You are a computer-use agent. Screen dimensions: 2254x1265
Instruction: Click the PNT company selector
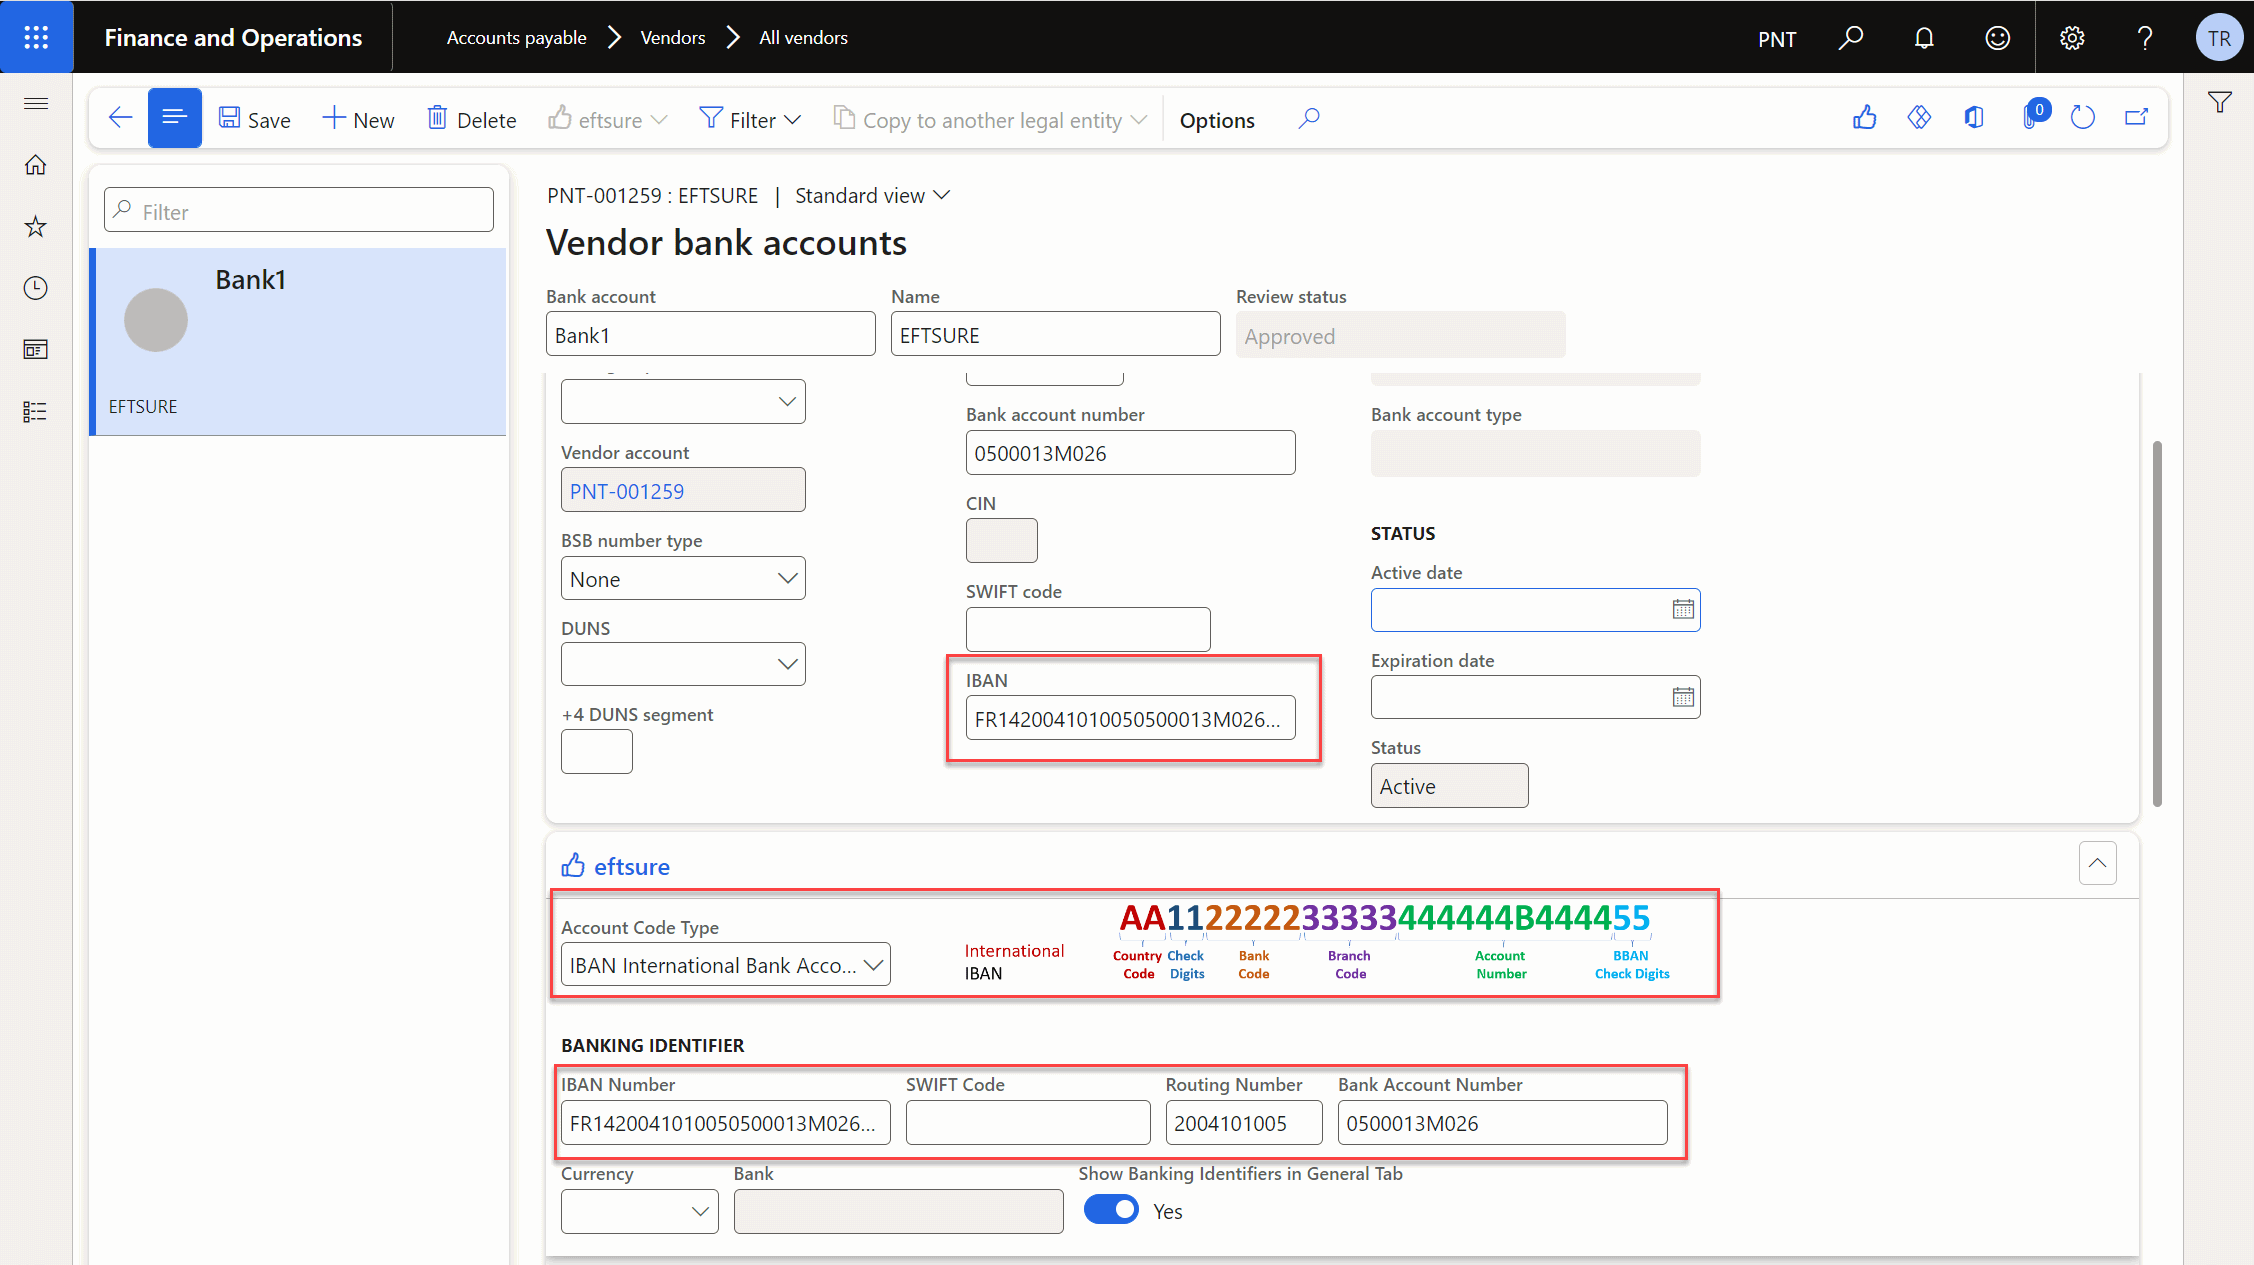coord(1777,39)
